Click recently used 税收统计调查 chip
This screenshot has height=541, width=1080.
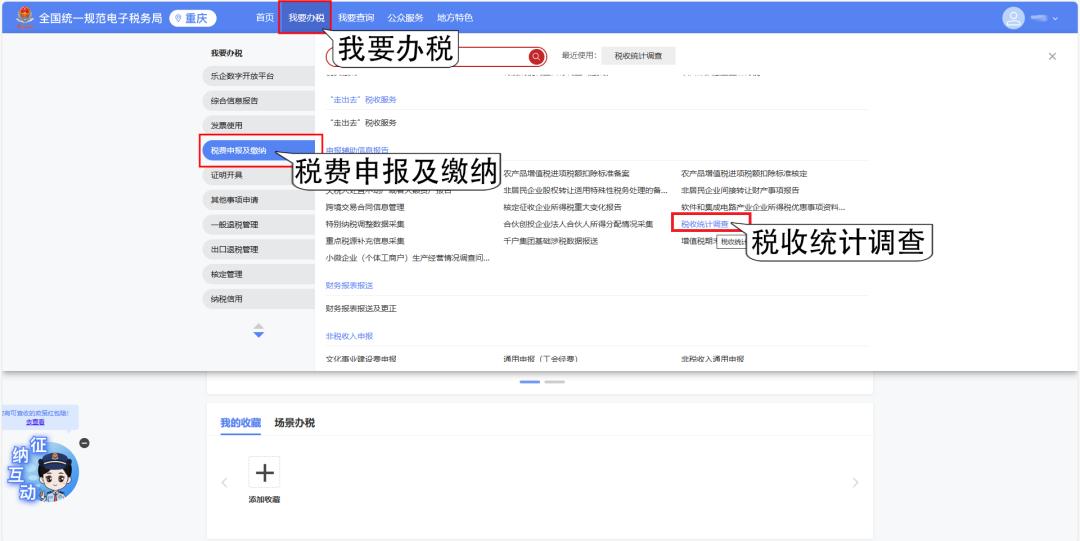(638, 57)
